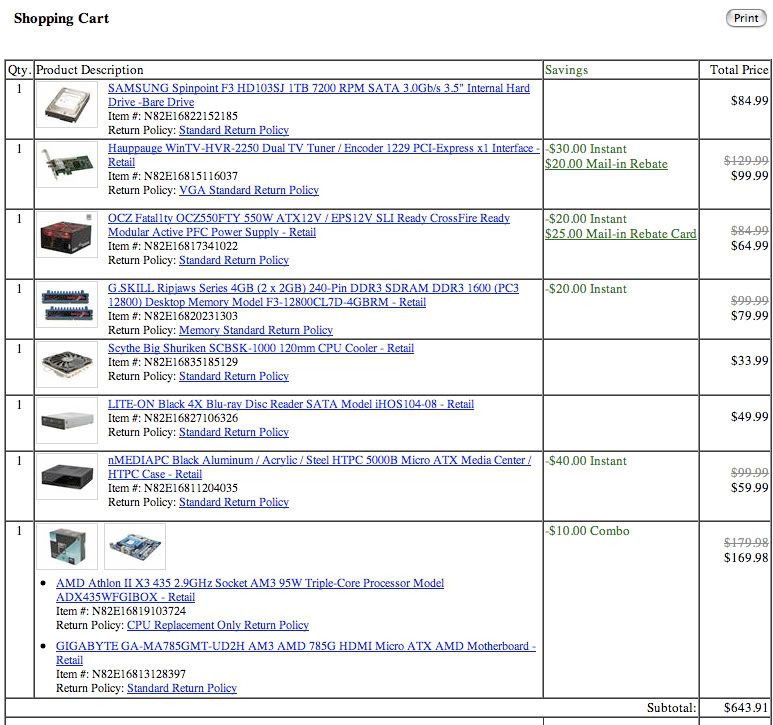Click the $33.99 Scythe cooler price
Screen dimensions: 773x725
(x=749, y=361)
